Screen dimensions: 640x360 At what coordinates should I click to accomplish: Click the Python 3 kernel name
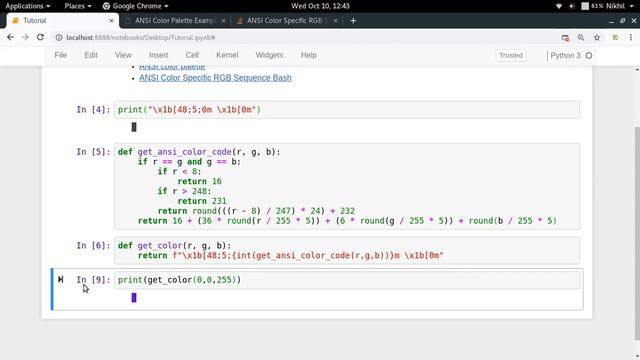pos(565,56)
